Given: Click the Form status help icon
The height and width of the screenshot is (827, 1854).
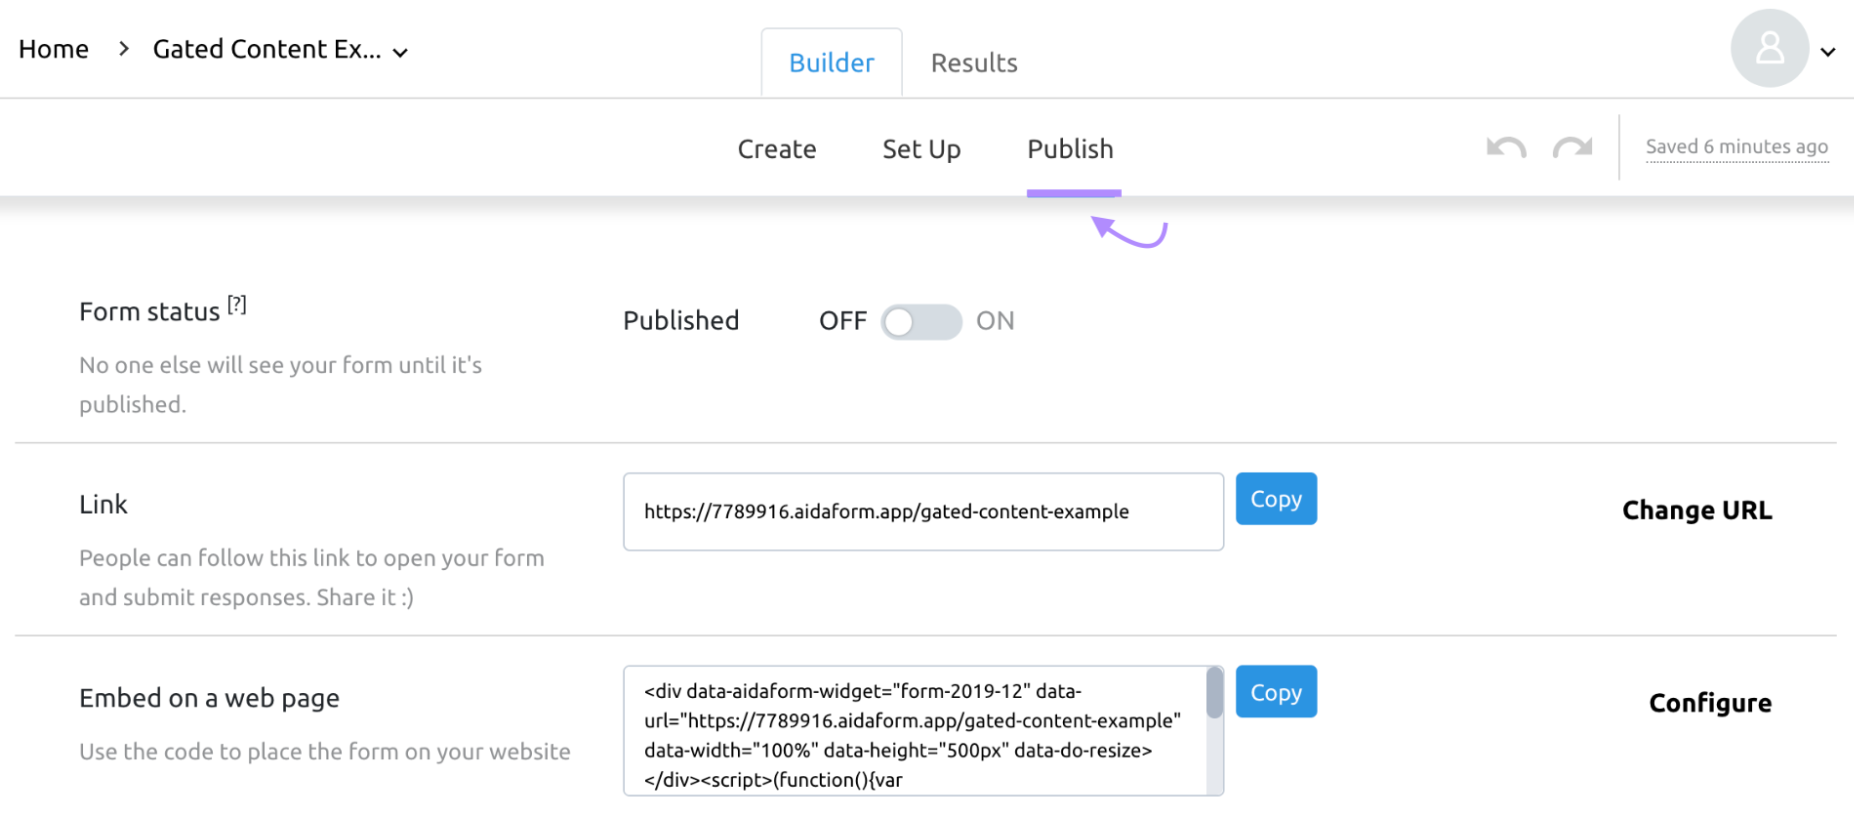Looking at the screenshot, I should click(x=236, y=305).
